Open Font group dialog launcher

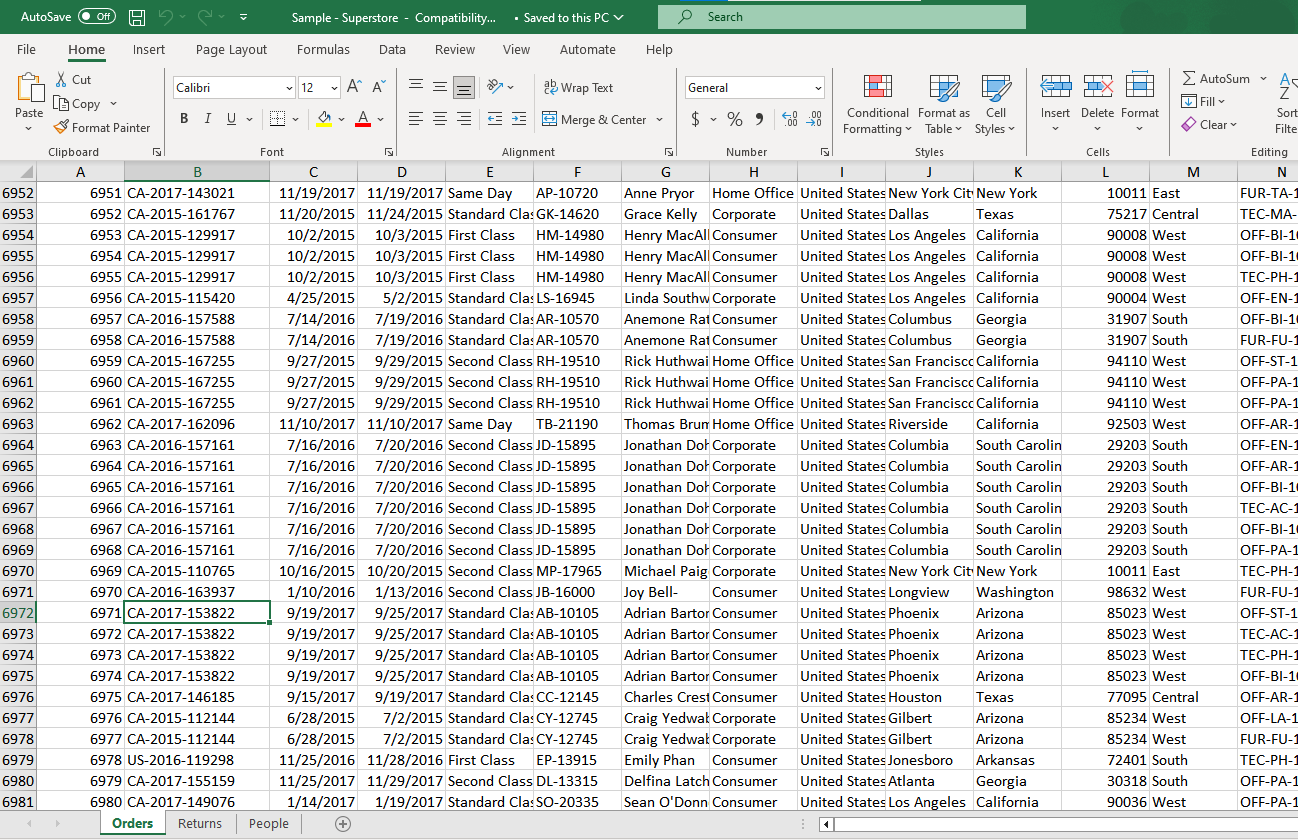(x=388, y=152)
